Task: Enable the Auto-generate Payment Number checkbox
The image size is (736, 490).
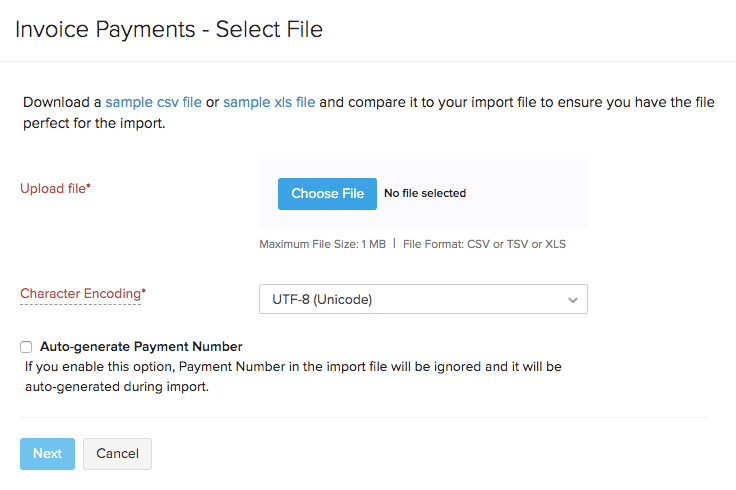Action: pyautogui.click(x=26, y=347)
